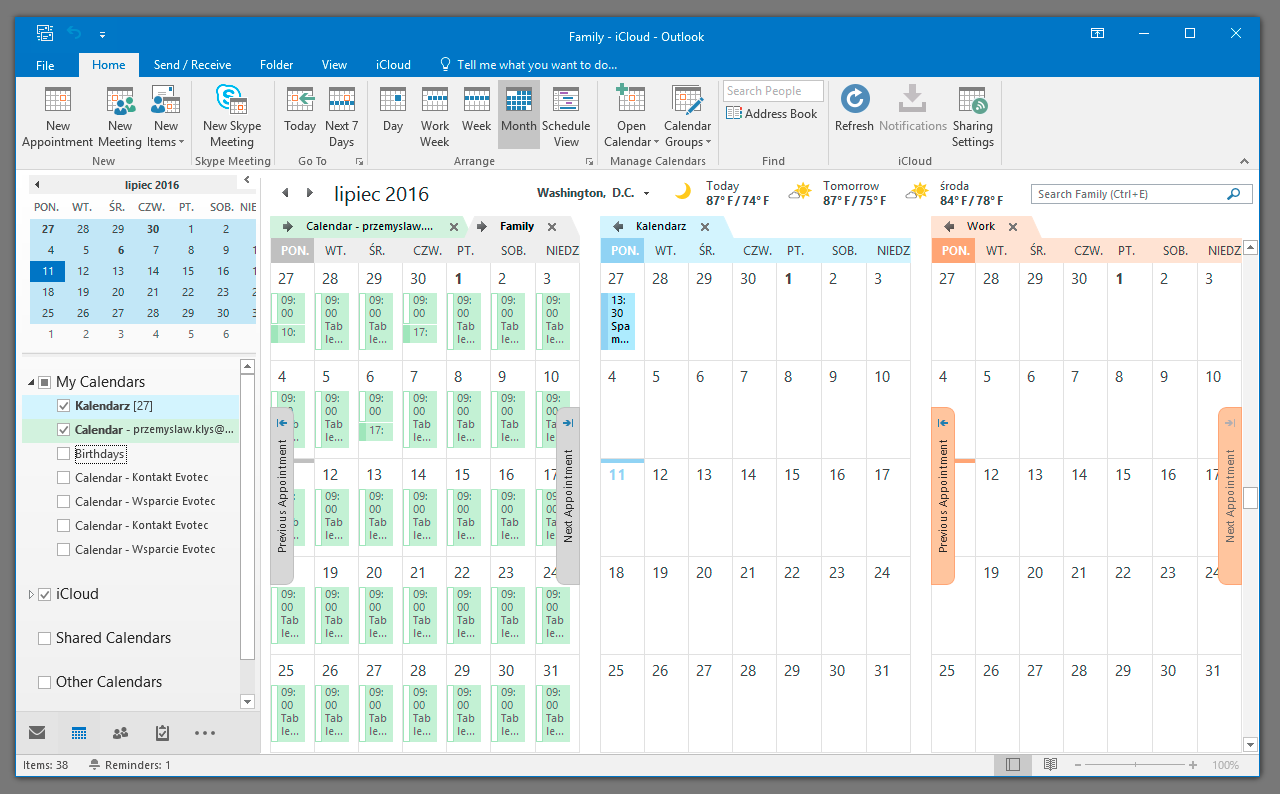Image resolution: width=1280 pixels, height=794 pixels.
Task: Enable the Birthdays calendar checkbox
Action: 64,454
